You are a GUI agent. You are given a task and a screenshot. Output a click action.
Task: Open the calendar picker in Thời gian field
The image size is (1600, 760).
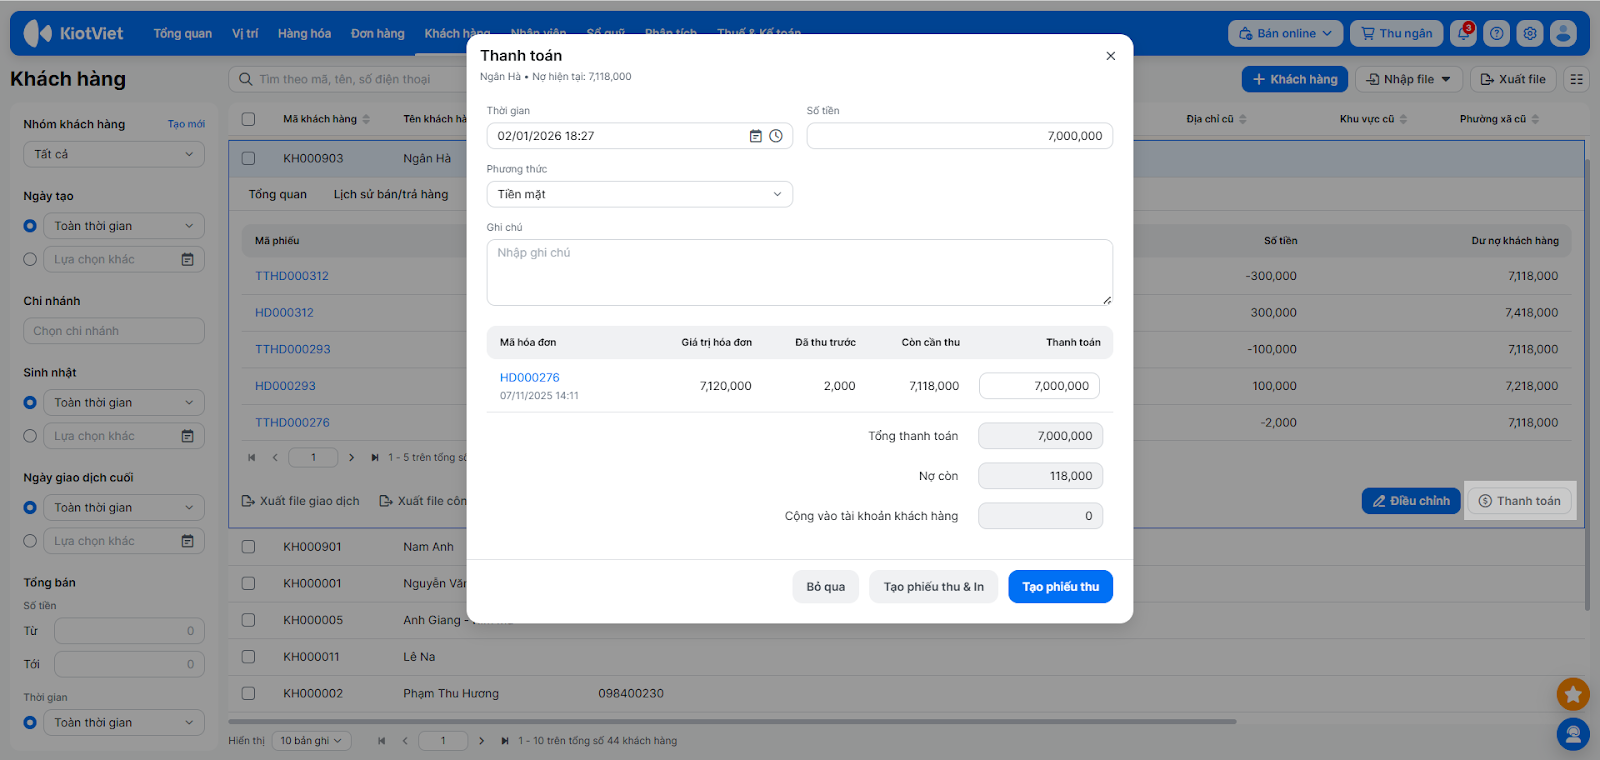(x=756, y=136)
